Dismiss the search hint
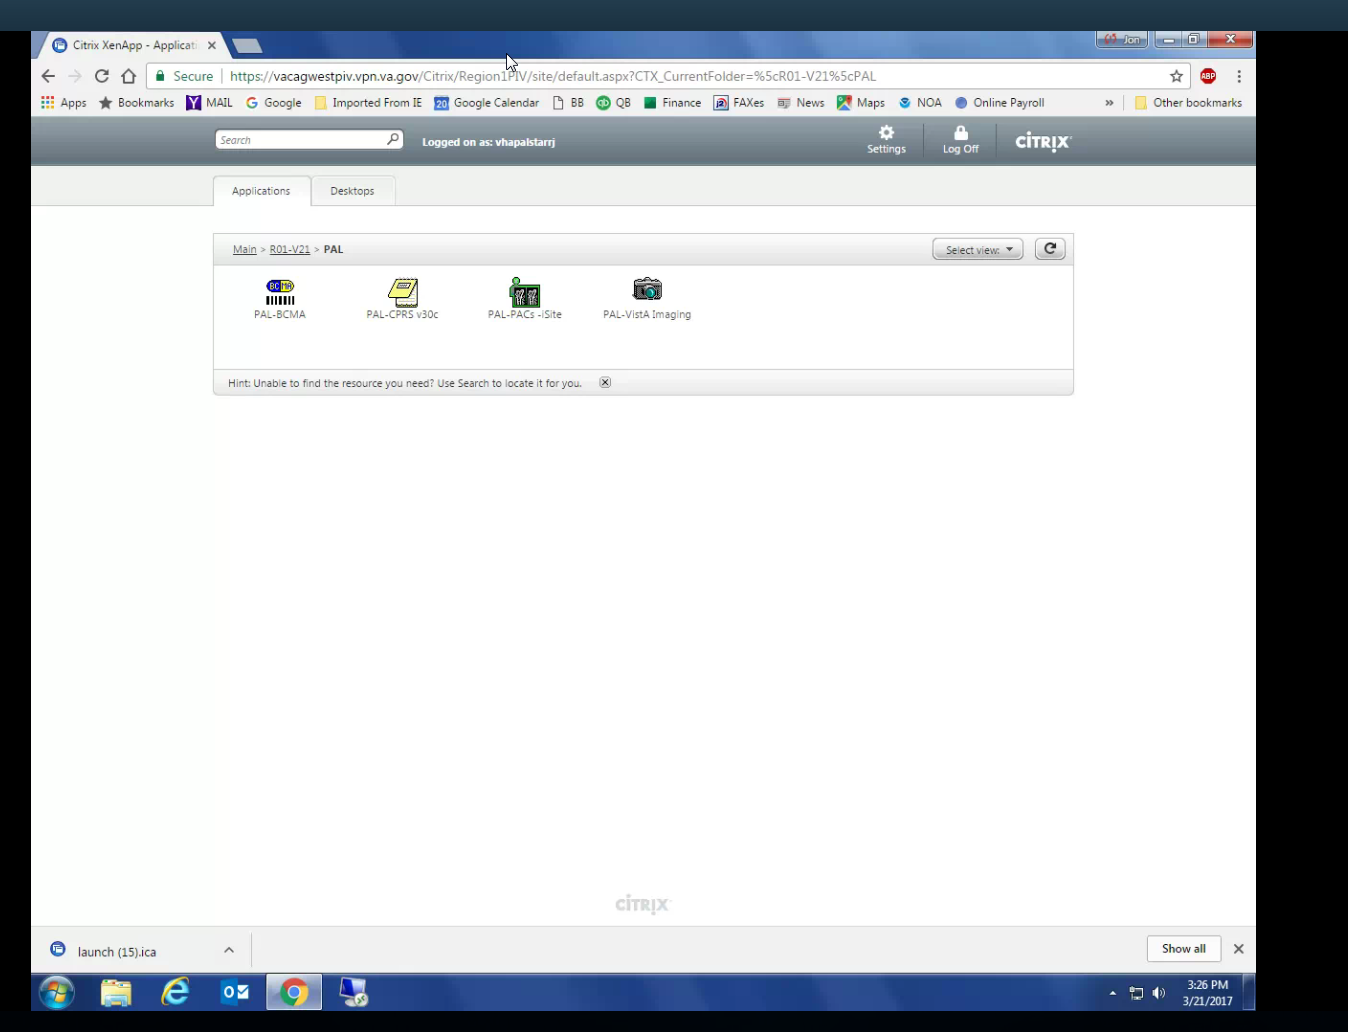 [605, 382]
